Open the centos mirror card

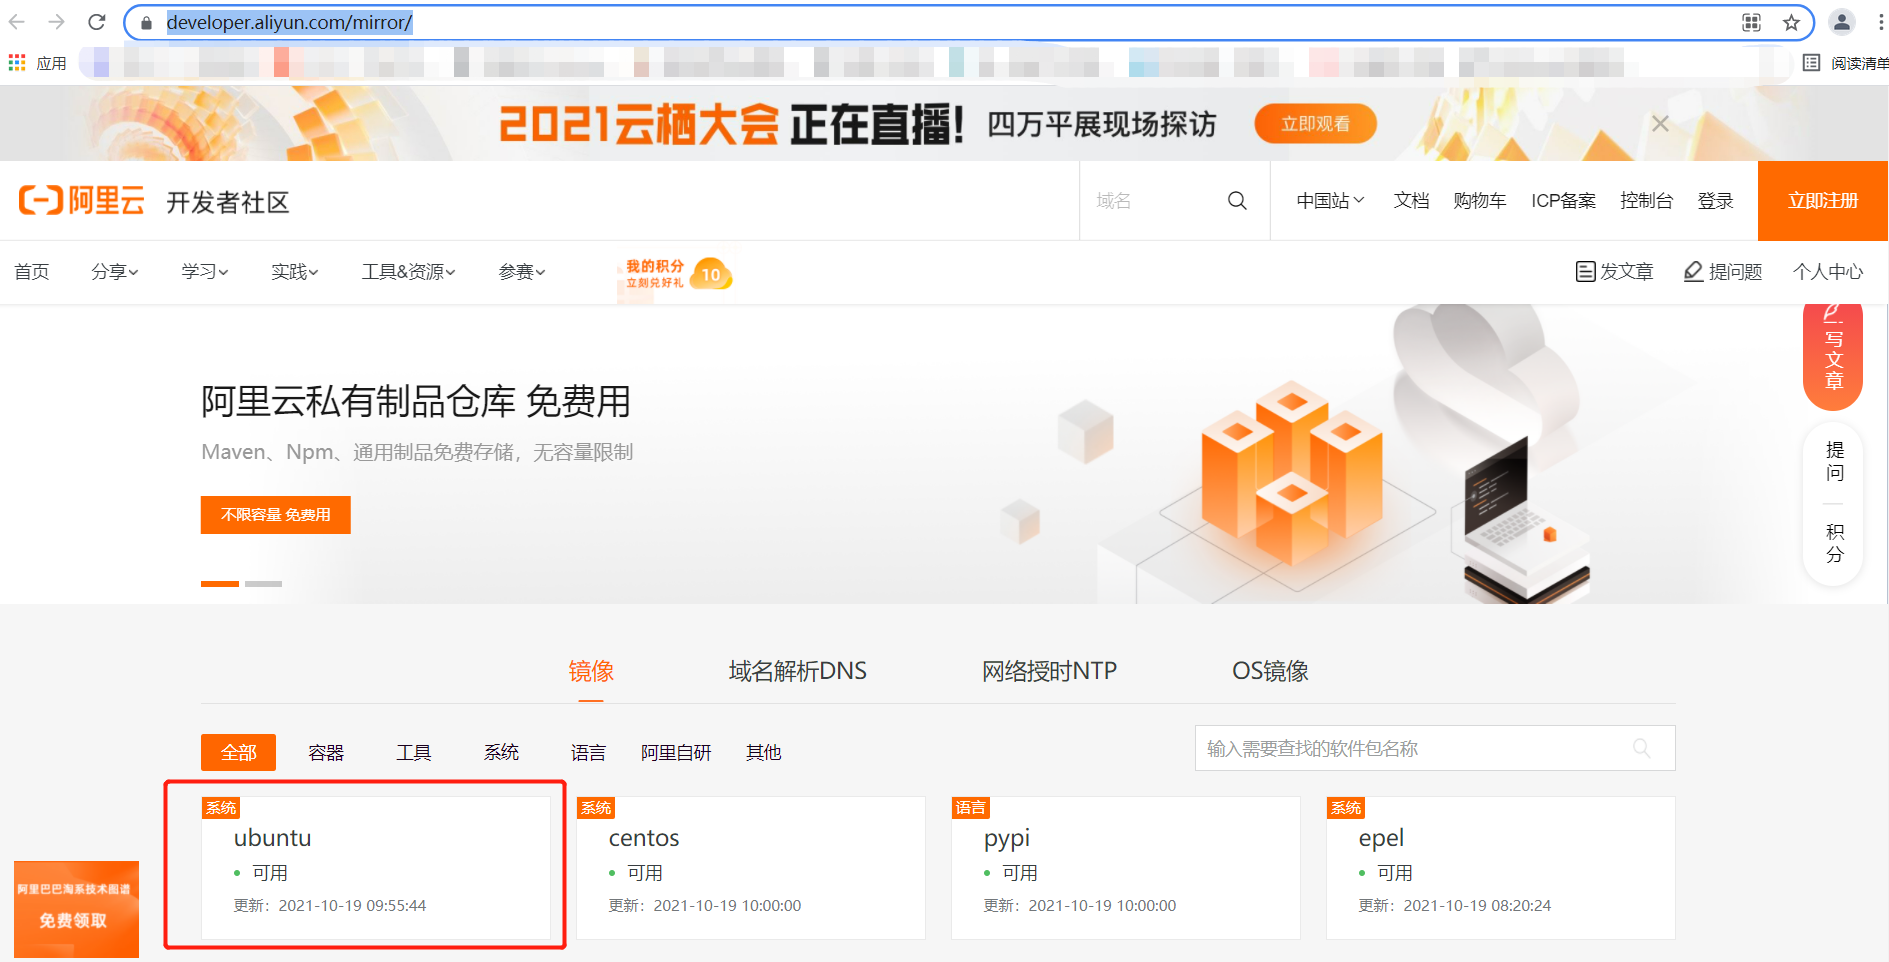coord(751,868)
